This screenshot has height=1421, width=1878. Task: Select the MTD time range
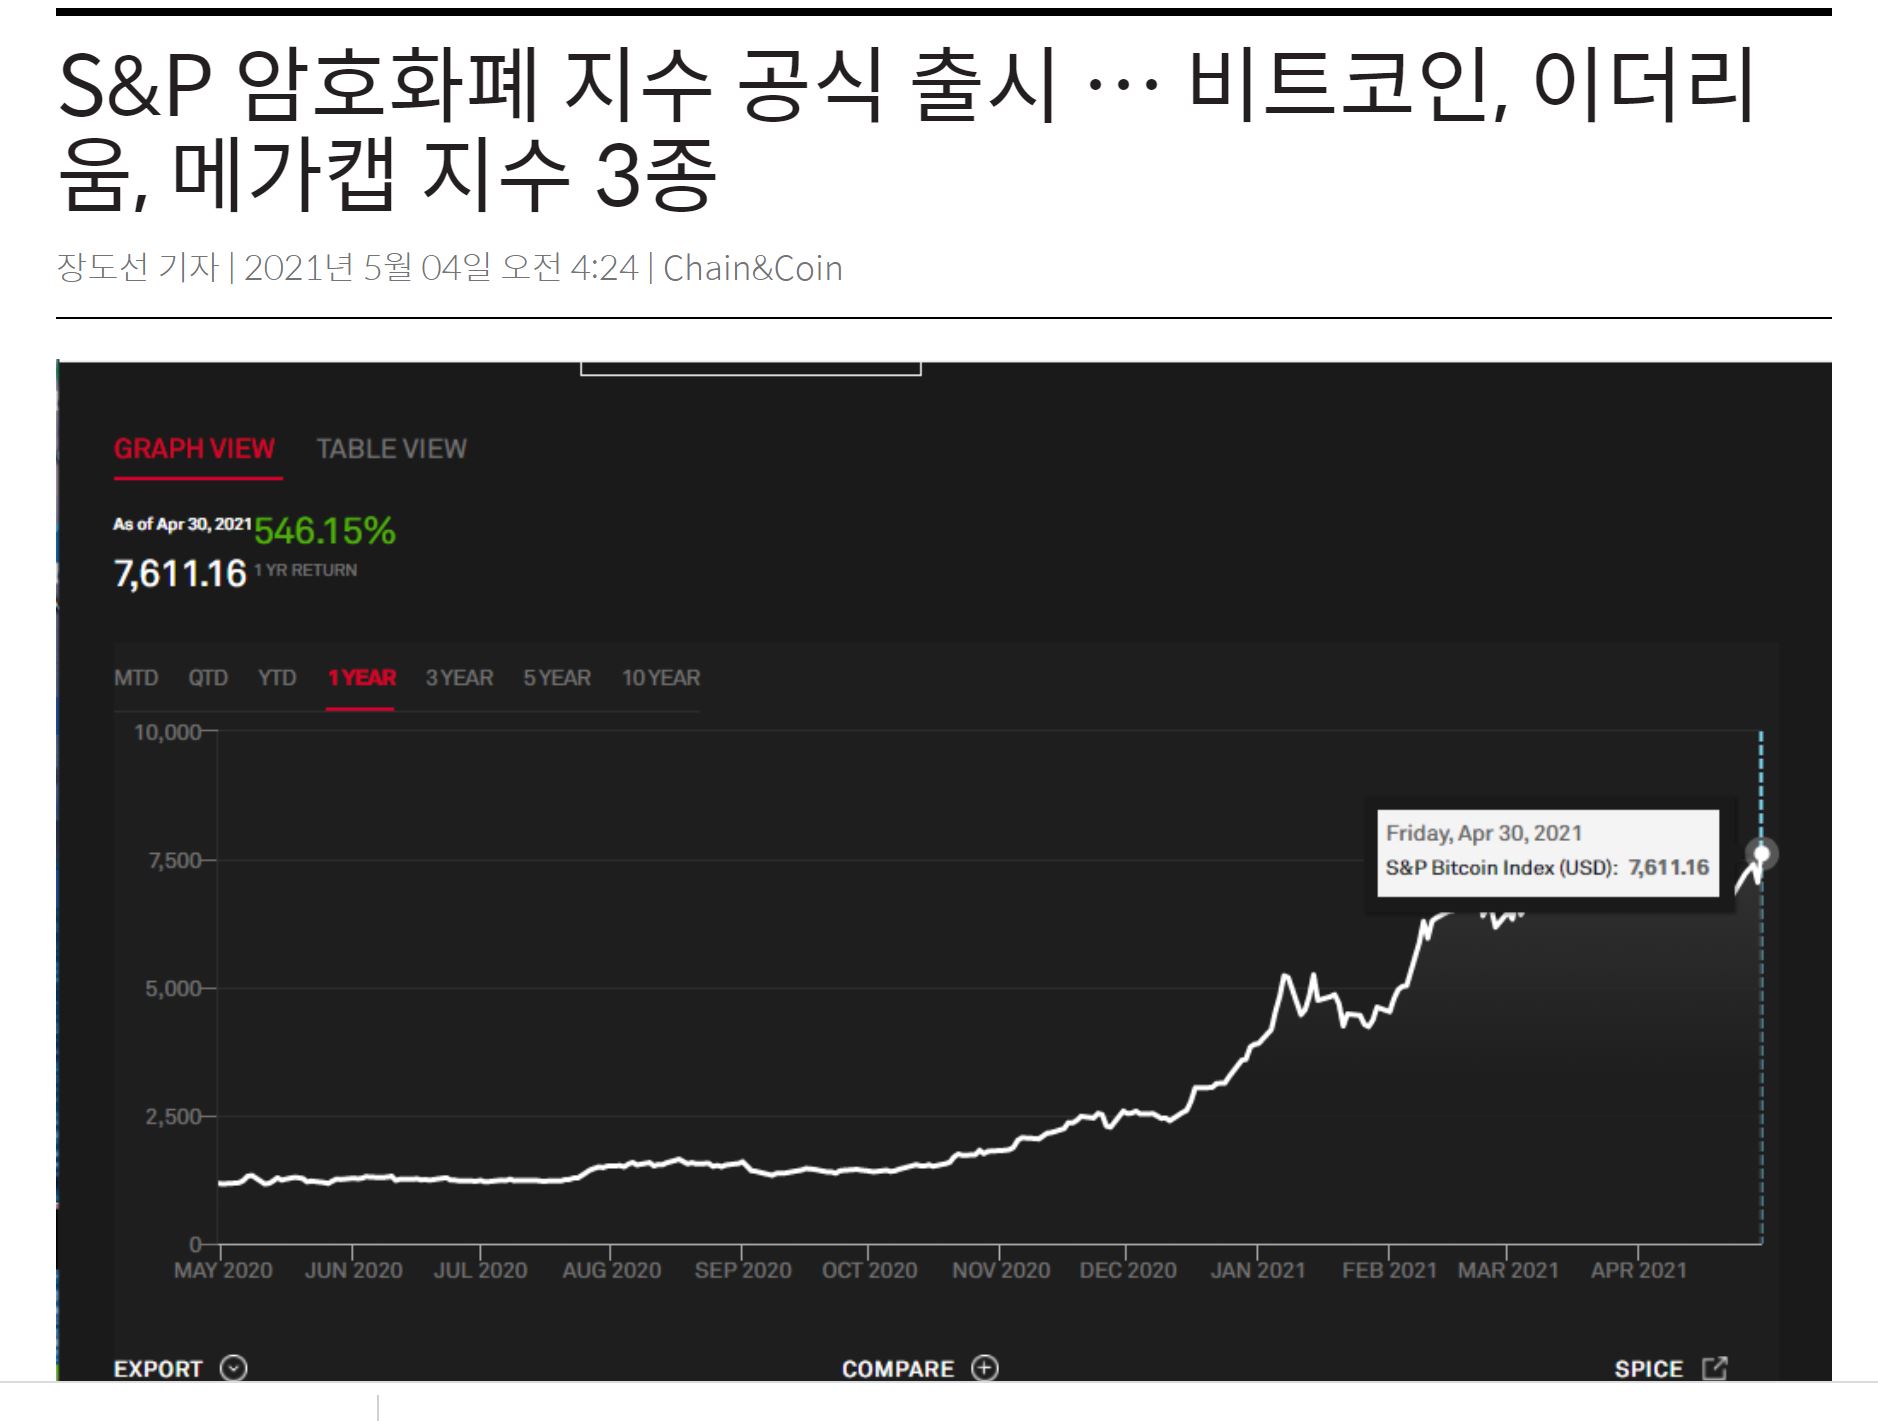[x=136, y=678]
